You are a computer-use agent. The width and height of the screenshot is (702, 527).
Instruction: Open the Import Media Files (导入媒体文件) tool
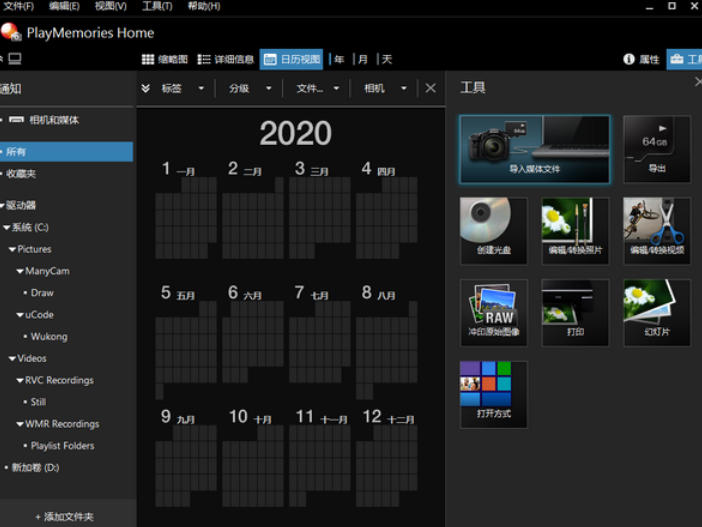[534, 149]
